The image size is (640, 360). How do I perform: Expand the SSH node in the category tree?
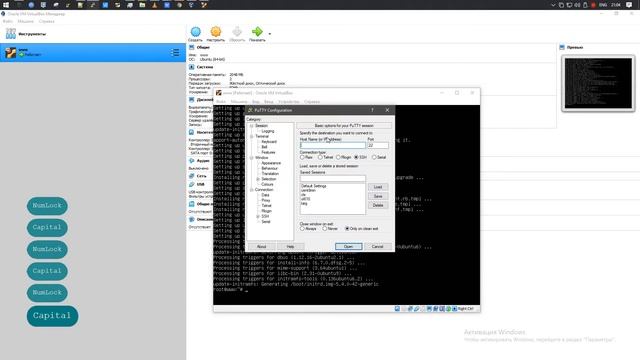(x=258, y=216)
